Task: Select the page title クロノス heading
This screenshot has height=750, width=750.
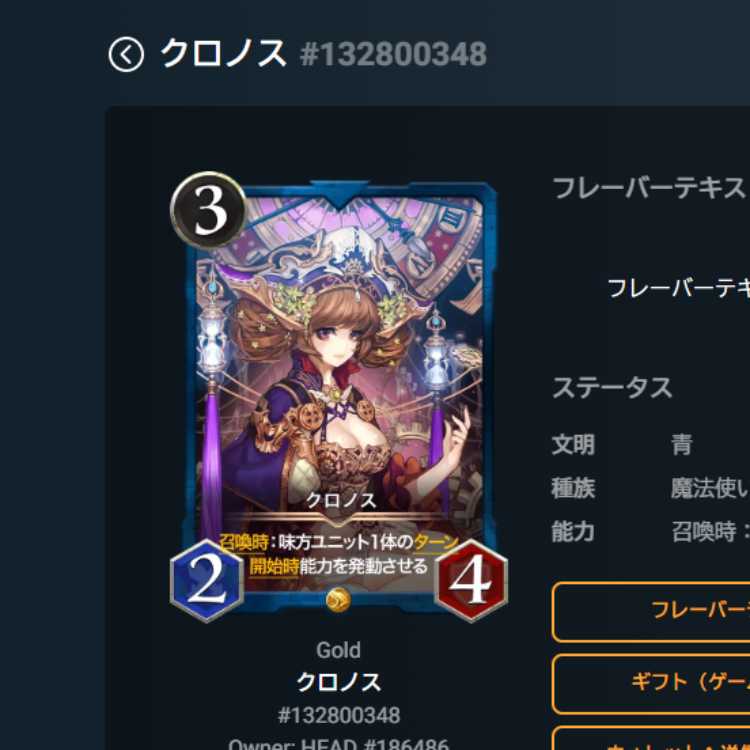Action: [223, 54]
